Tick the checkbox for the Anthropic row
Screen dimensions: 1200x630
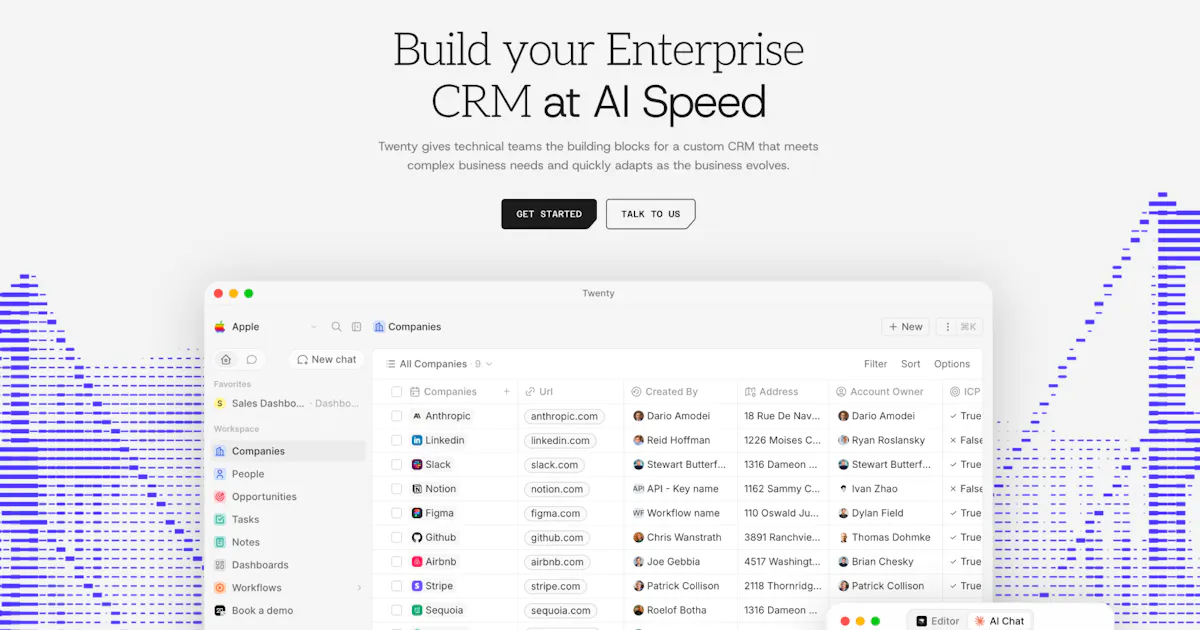[x=396, y=416]
